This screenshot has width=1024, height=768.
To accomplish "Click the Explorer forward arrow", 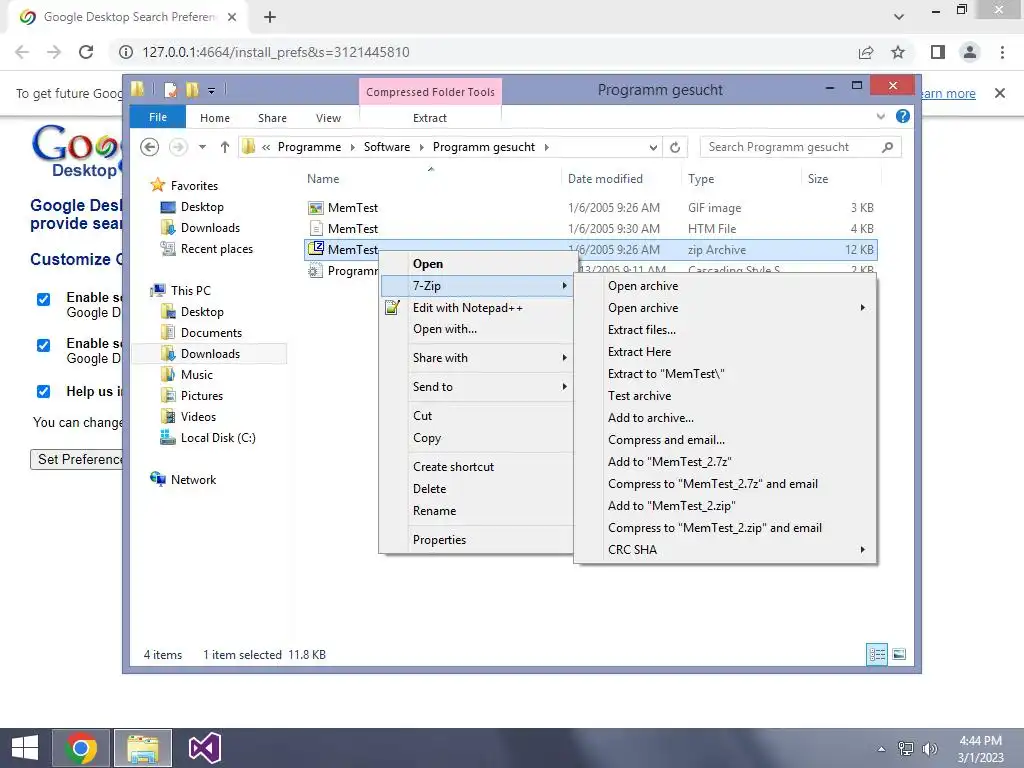I will (178, 147).
